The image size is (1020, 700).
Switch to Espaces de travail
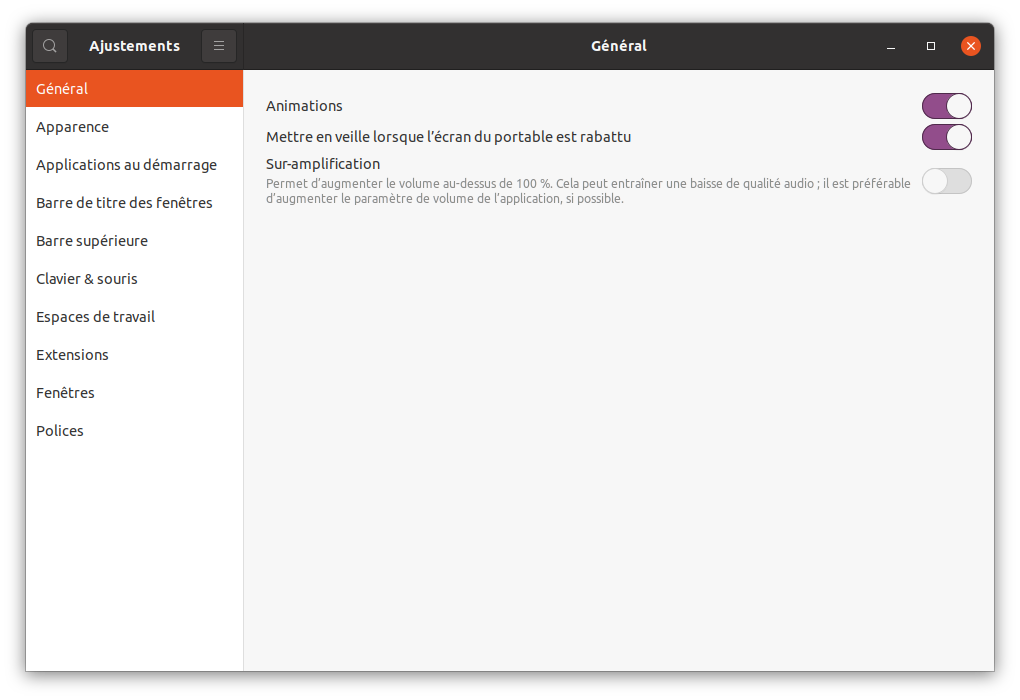[x=135, y=317]
